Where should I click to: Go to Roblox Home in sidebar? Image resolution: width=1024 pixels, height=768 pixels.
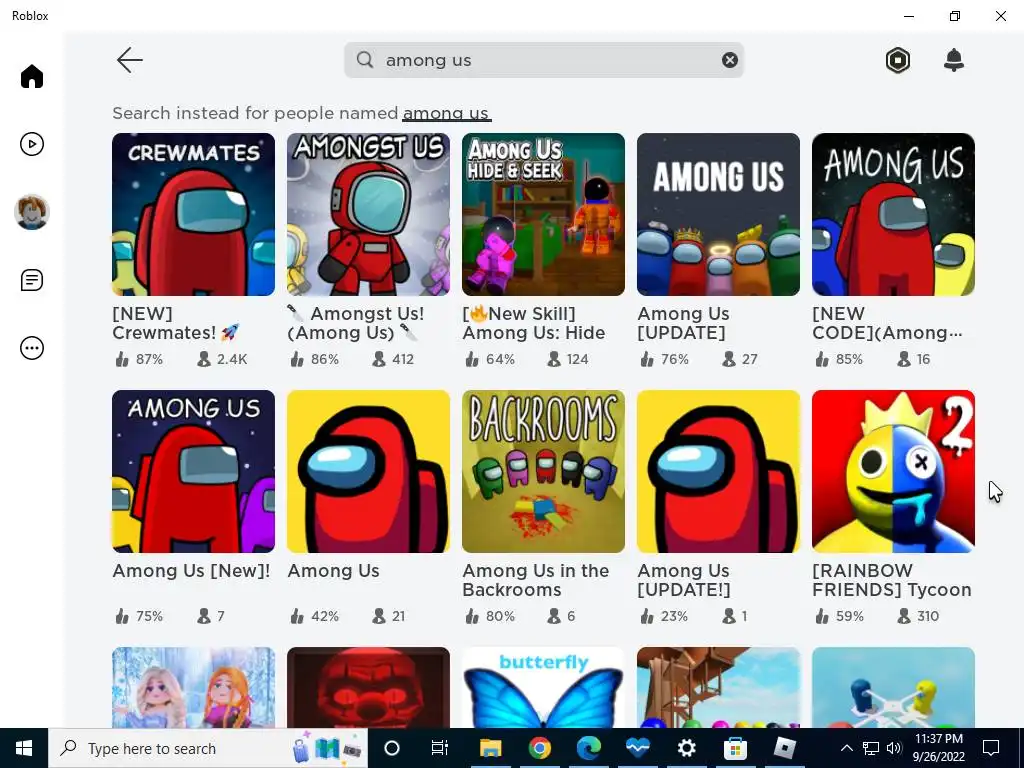pos(31,76)
